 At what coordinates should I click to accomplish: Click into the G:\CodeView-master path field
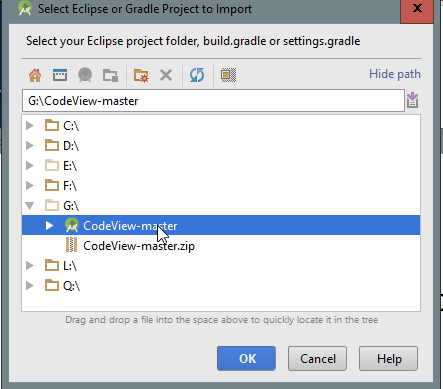click(213, 101)
